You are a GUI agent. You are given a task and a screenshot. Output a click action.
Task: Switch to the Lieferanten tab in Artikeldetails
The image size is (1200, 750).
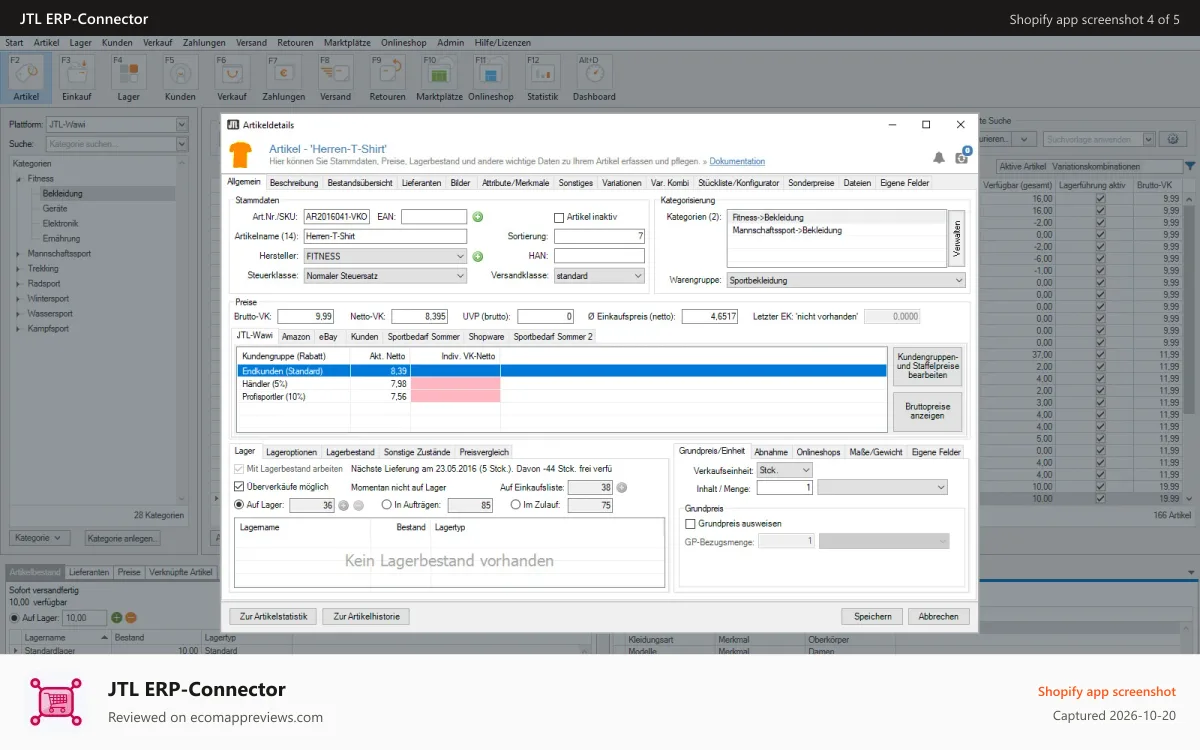click(x=421, y=183)
